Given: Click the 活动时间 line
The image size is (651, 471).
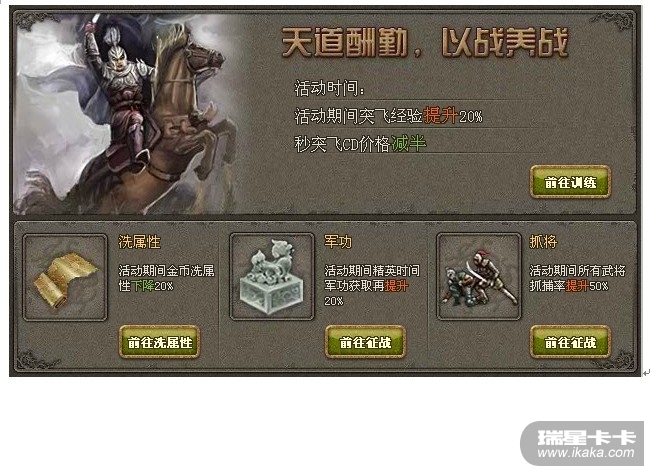Looking at the screenshot, I should coord(330,88).
